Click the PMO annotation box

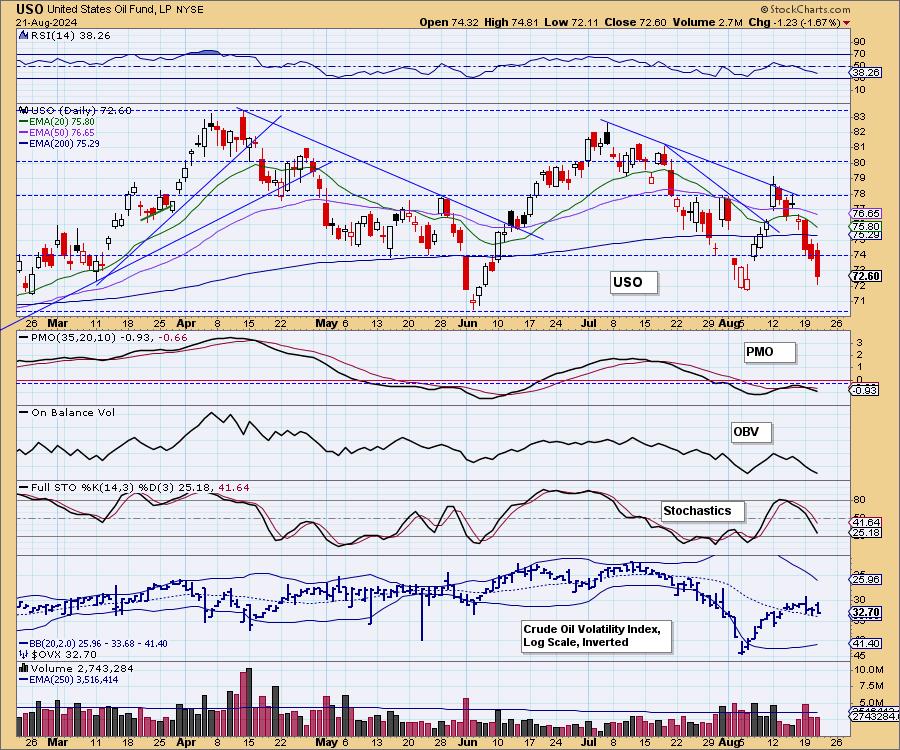pyautogui.click(x=770, y=352)
